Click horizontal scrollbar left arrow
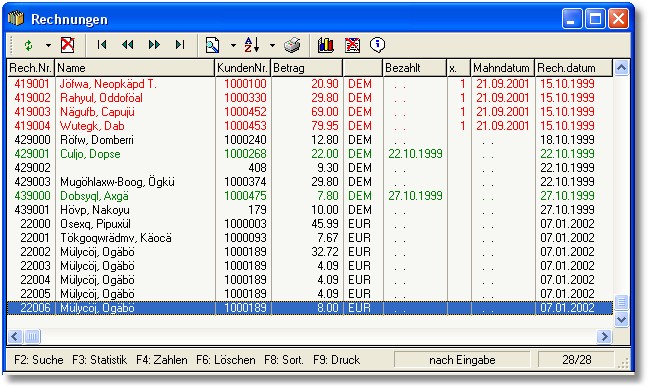Image resolution: width=649 pixels, height=389 pixels. click(x=15, y=336)
